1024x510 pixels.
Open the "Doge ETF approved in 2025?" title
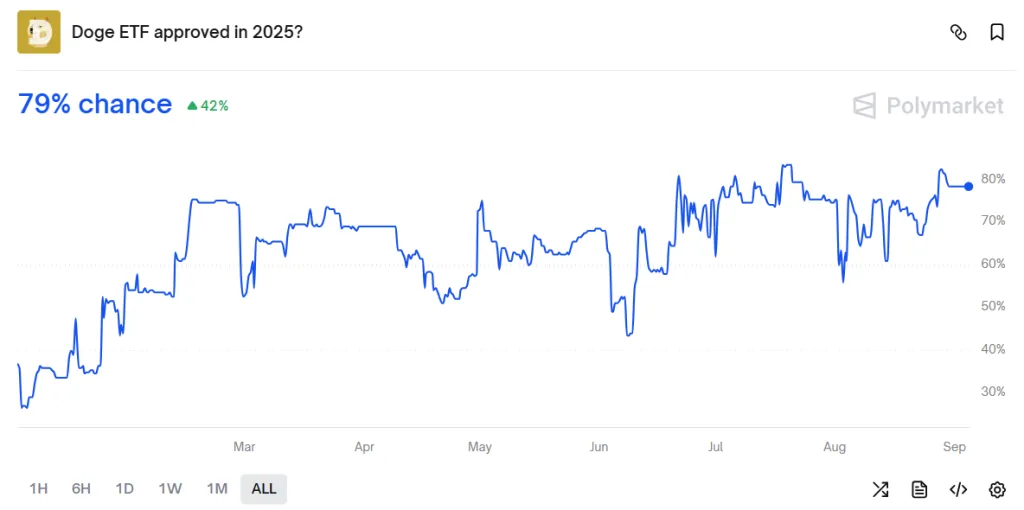tap(187, 32)
